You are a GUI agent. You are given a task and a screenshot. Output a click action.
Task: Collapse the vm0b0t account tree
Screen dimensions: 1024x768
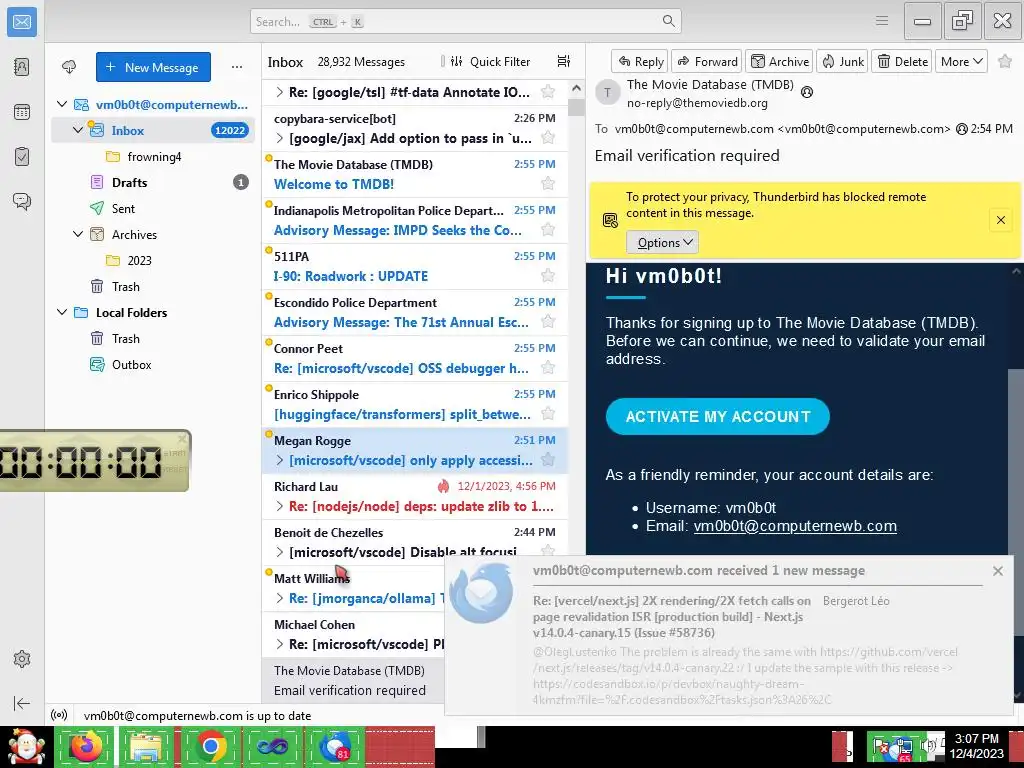(x=62, y=104)
